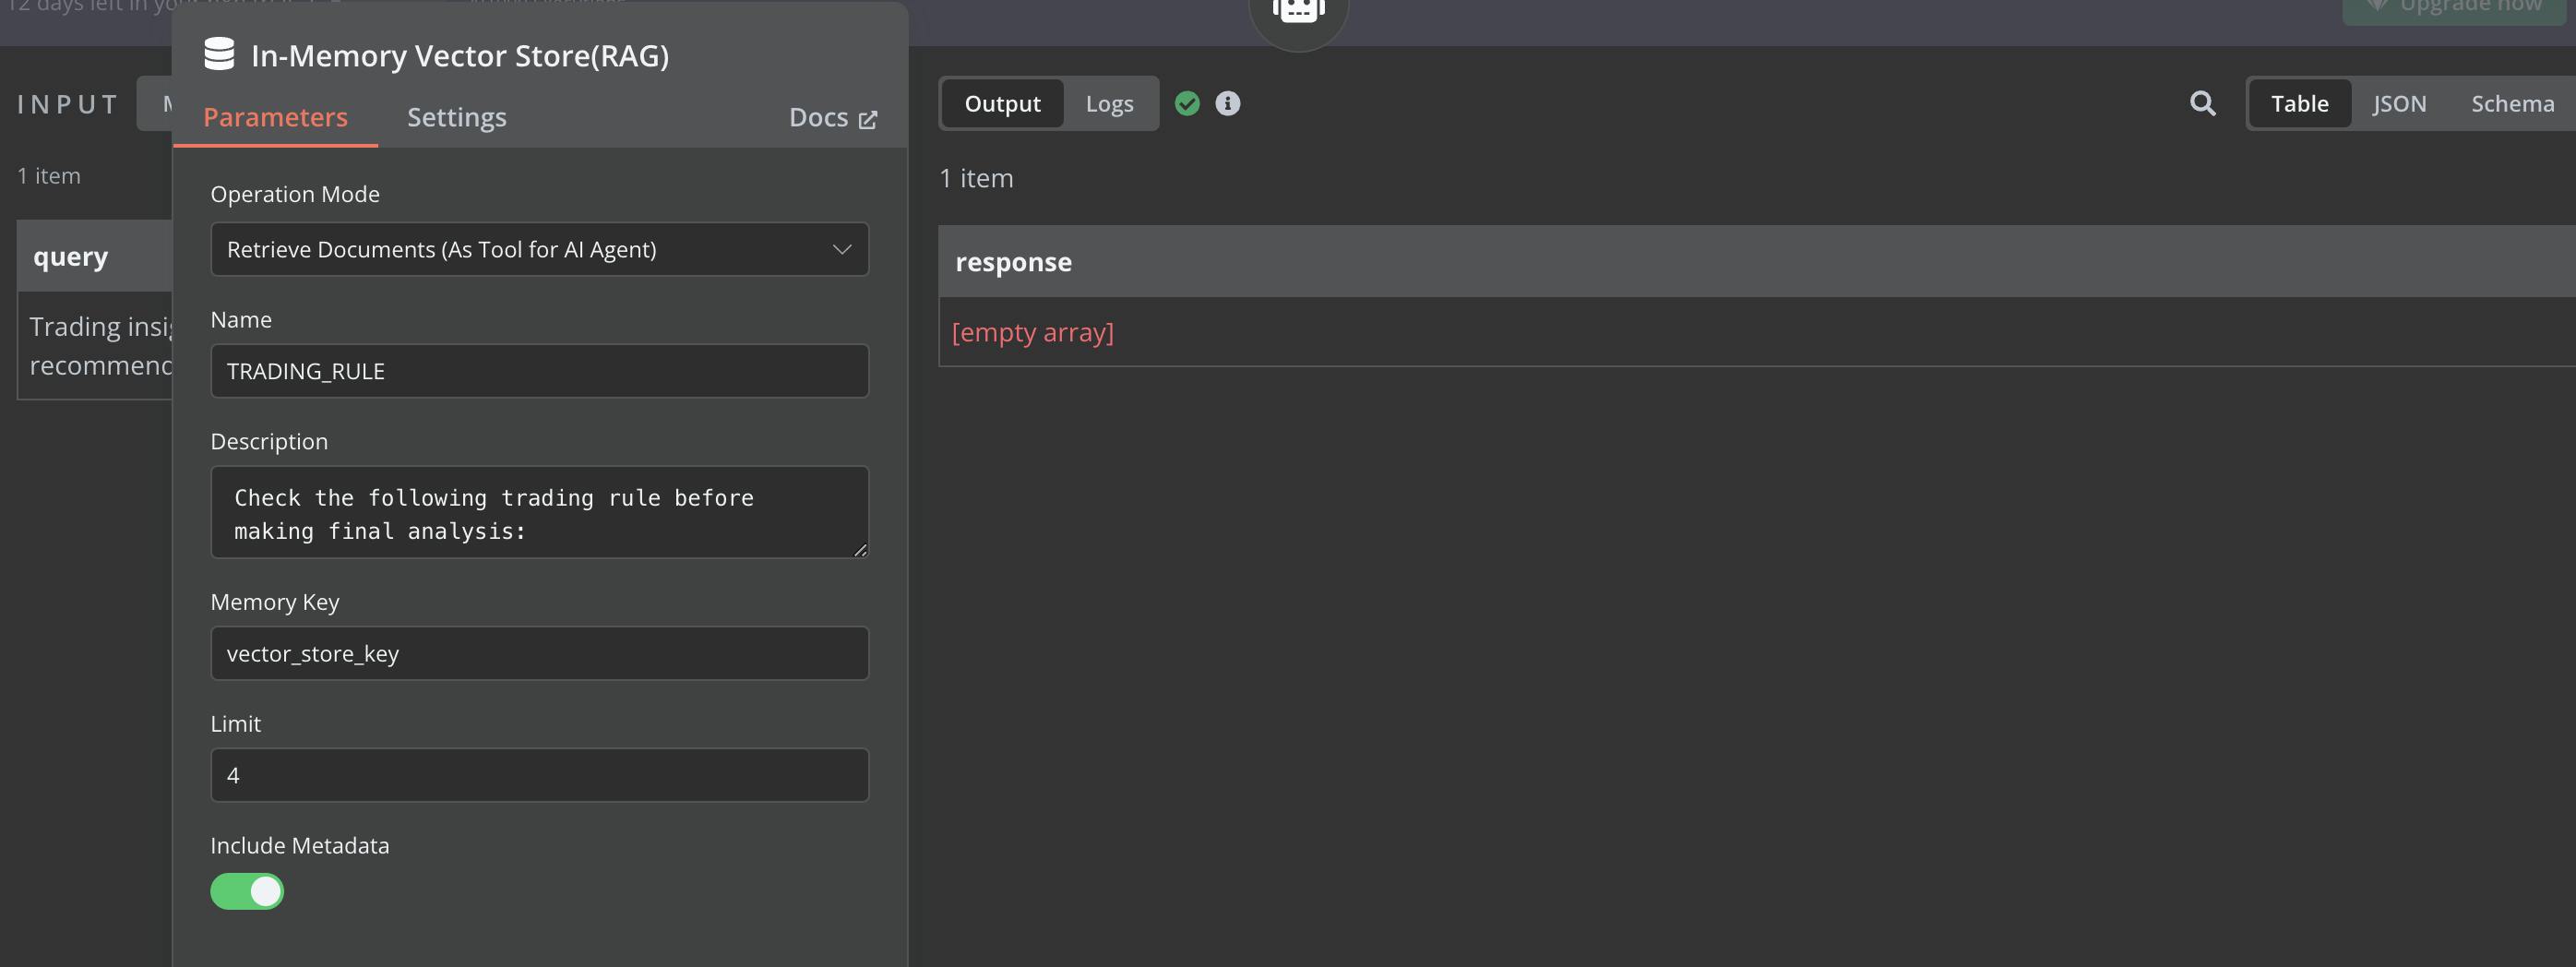Show output in JSON view
The width and height of the screenshot is (2576, 967).
coord(2399,103)
